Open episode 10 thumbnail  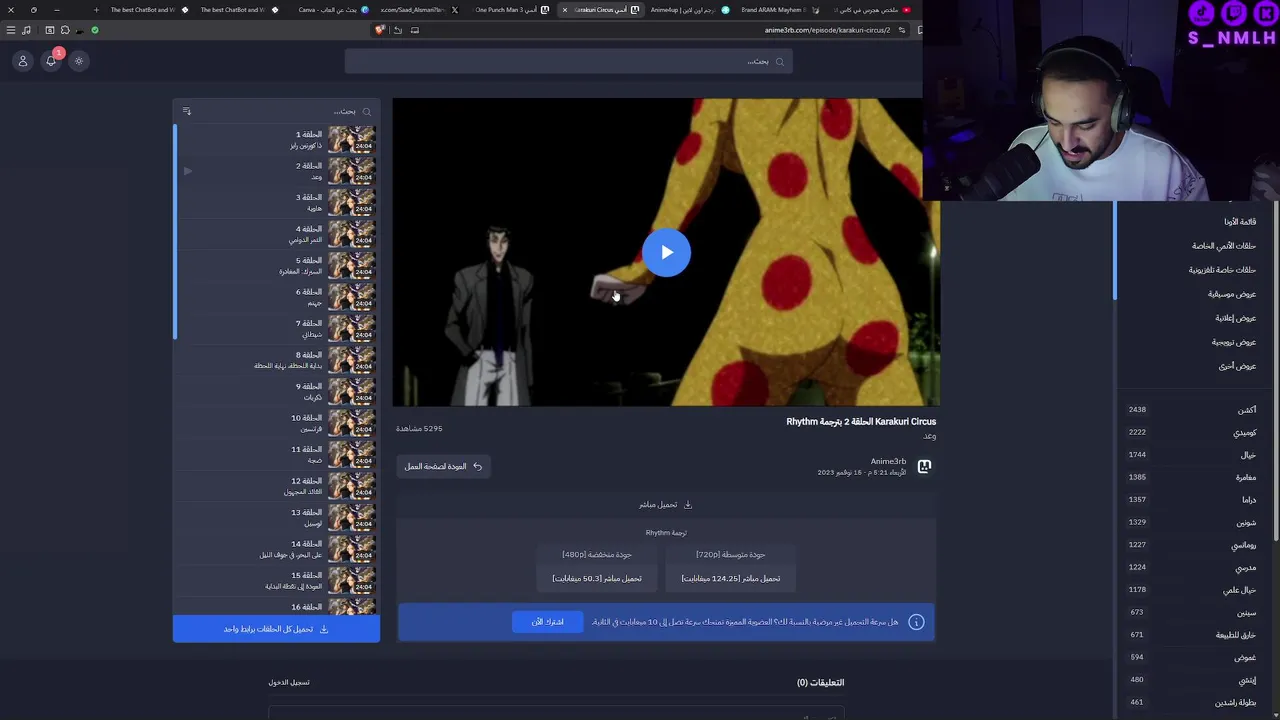click(351, 423)
